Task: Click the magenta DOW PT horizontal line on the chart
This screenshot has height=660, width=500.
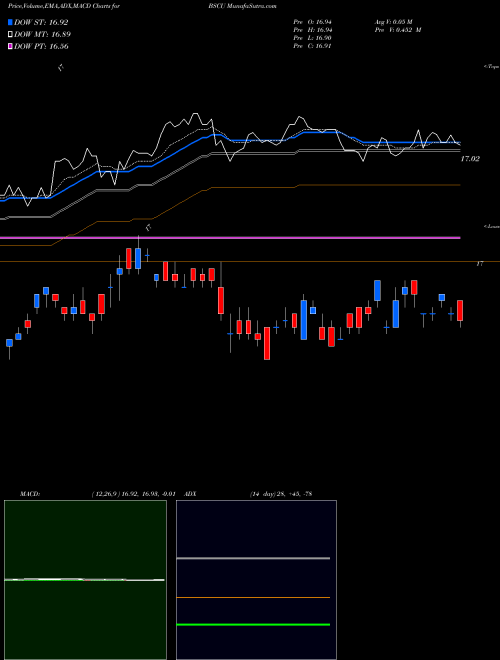Action: pos(230,238)
